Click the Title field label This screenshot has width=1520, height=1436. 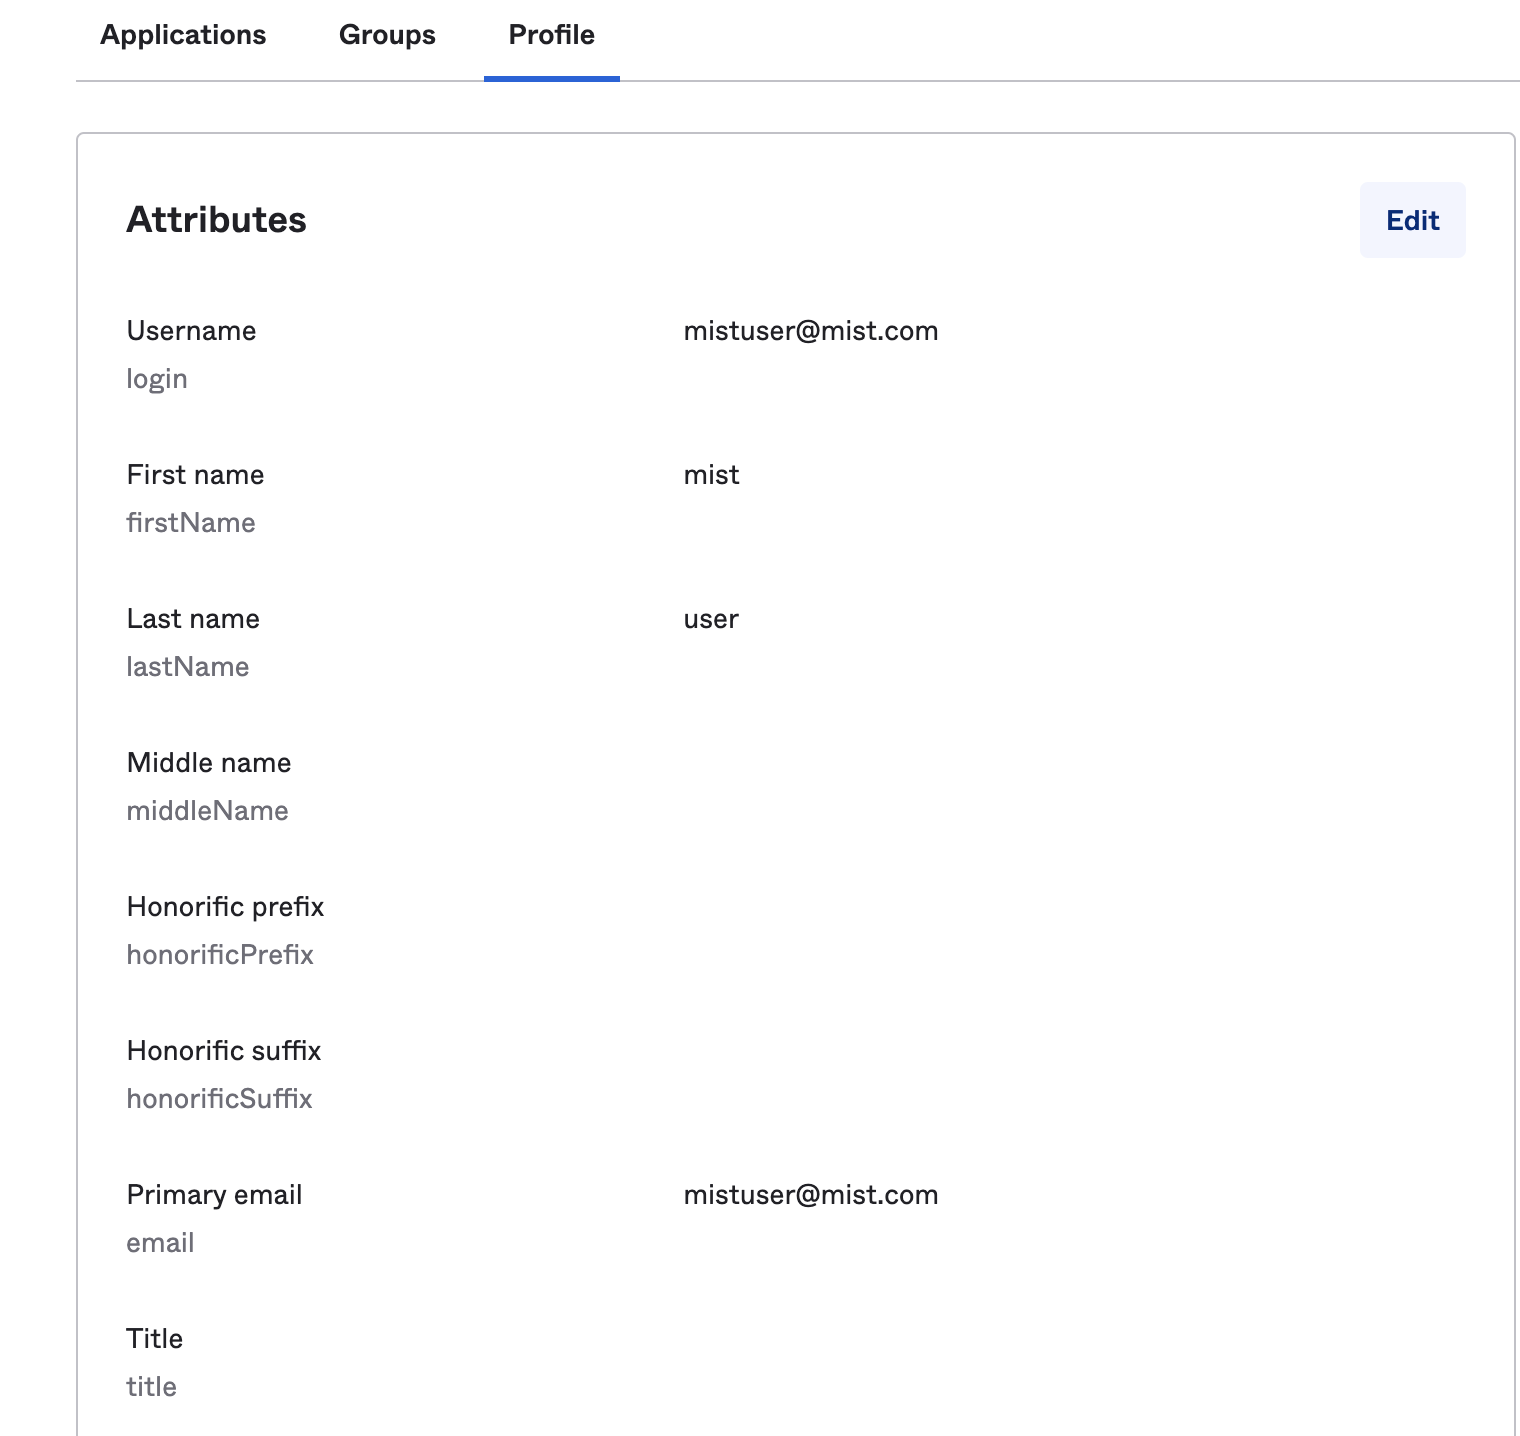[x=154, y=1339]
